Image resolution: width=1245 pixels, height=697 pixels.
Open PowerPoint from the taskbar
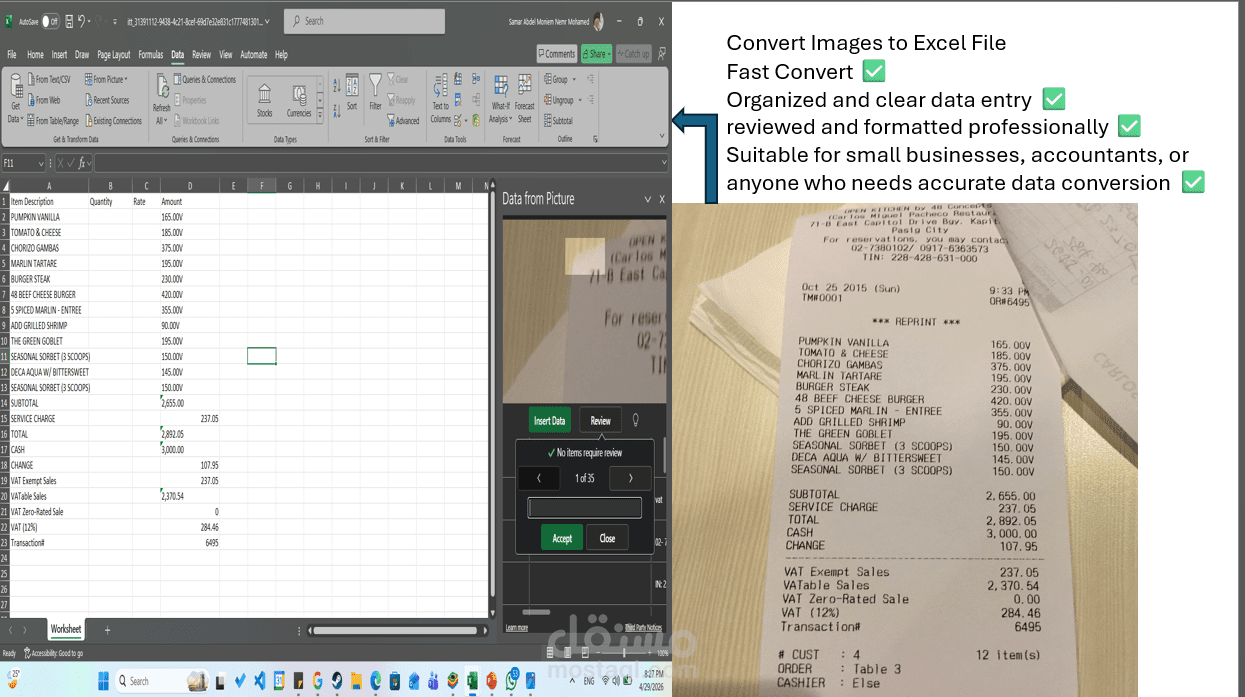[x=492, y=681]
